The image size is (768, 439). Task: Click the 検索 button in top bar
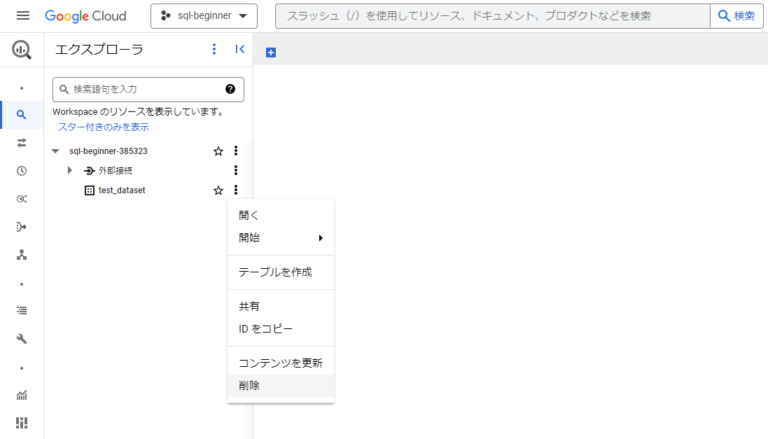point(737,16)
